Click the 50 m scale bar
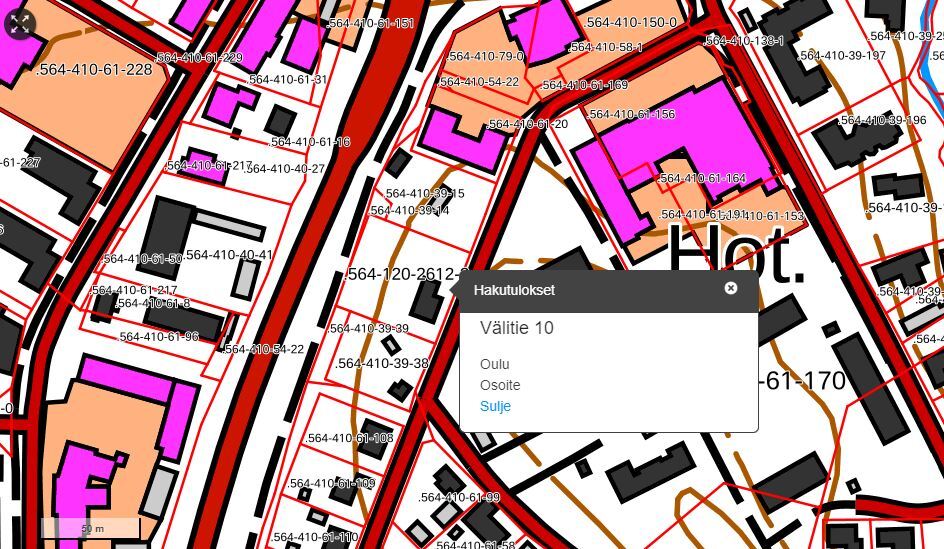This screenshot has height=549, width=944. click(x=93, y=528)
